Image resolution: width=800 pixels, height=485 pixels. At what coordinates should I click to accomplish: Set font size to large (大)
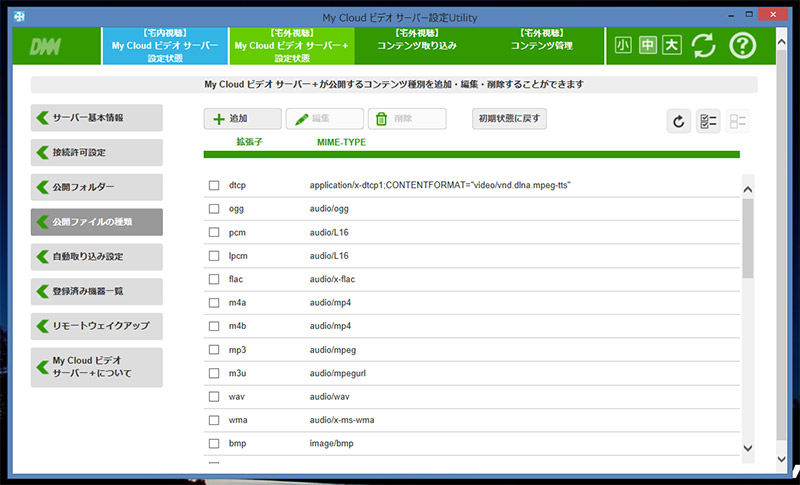670,45
